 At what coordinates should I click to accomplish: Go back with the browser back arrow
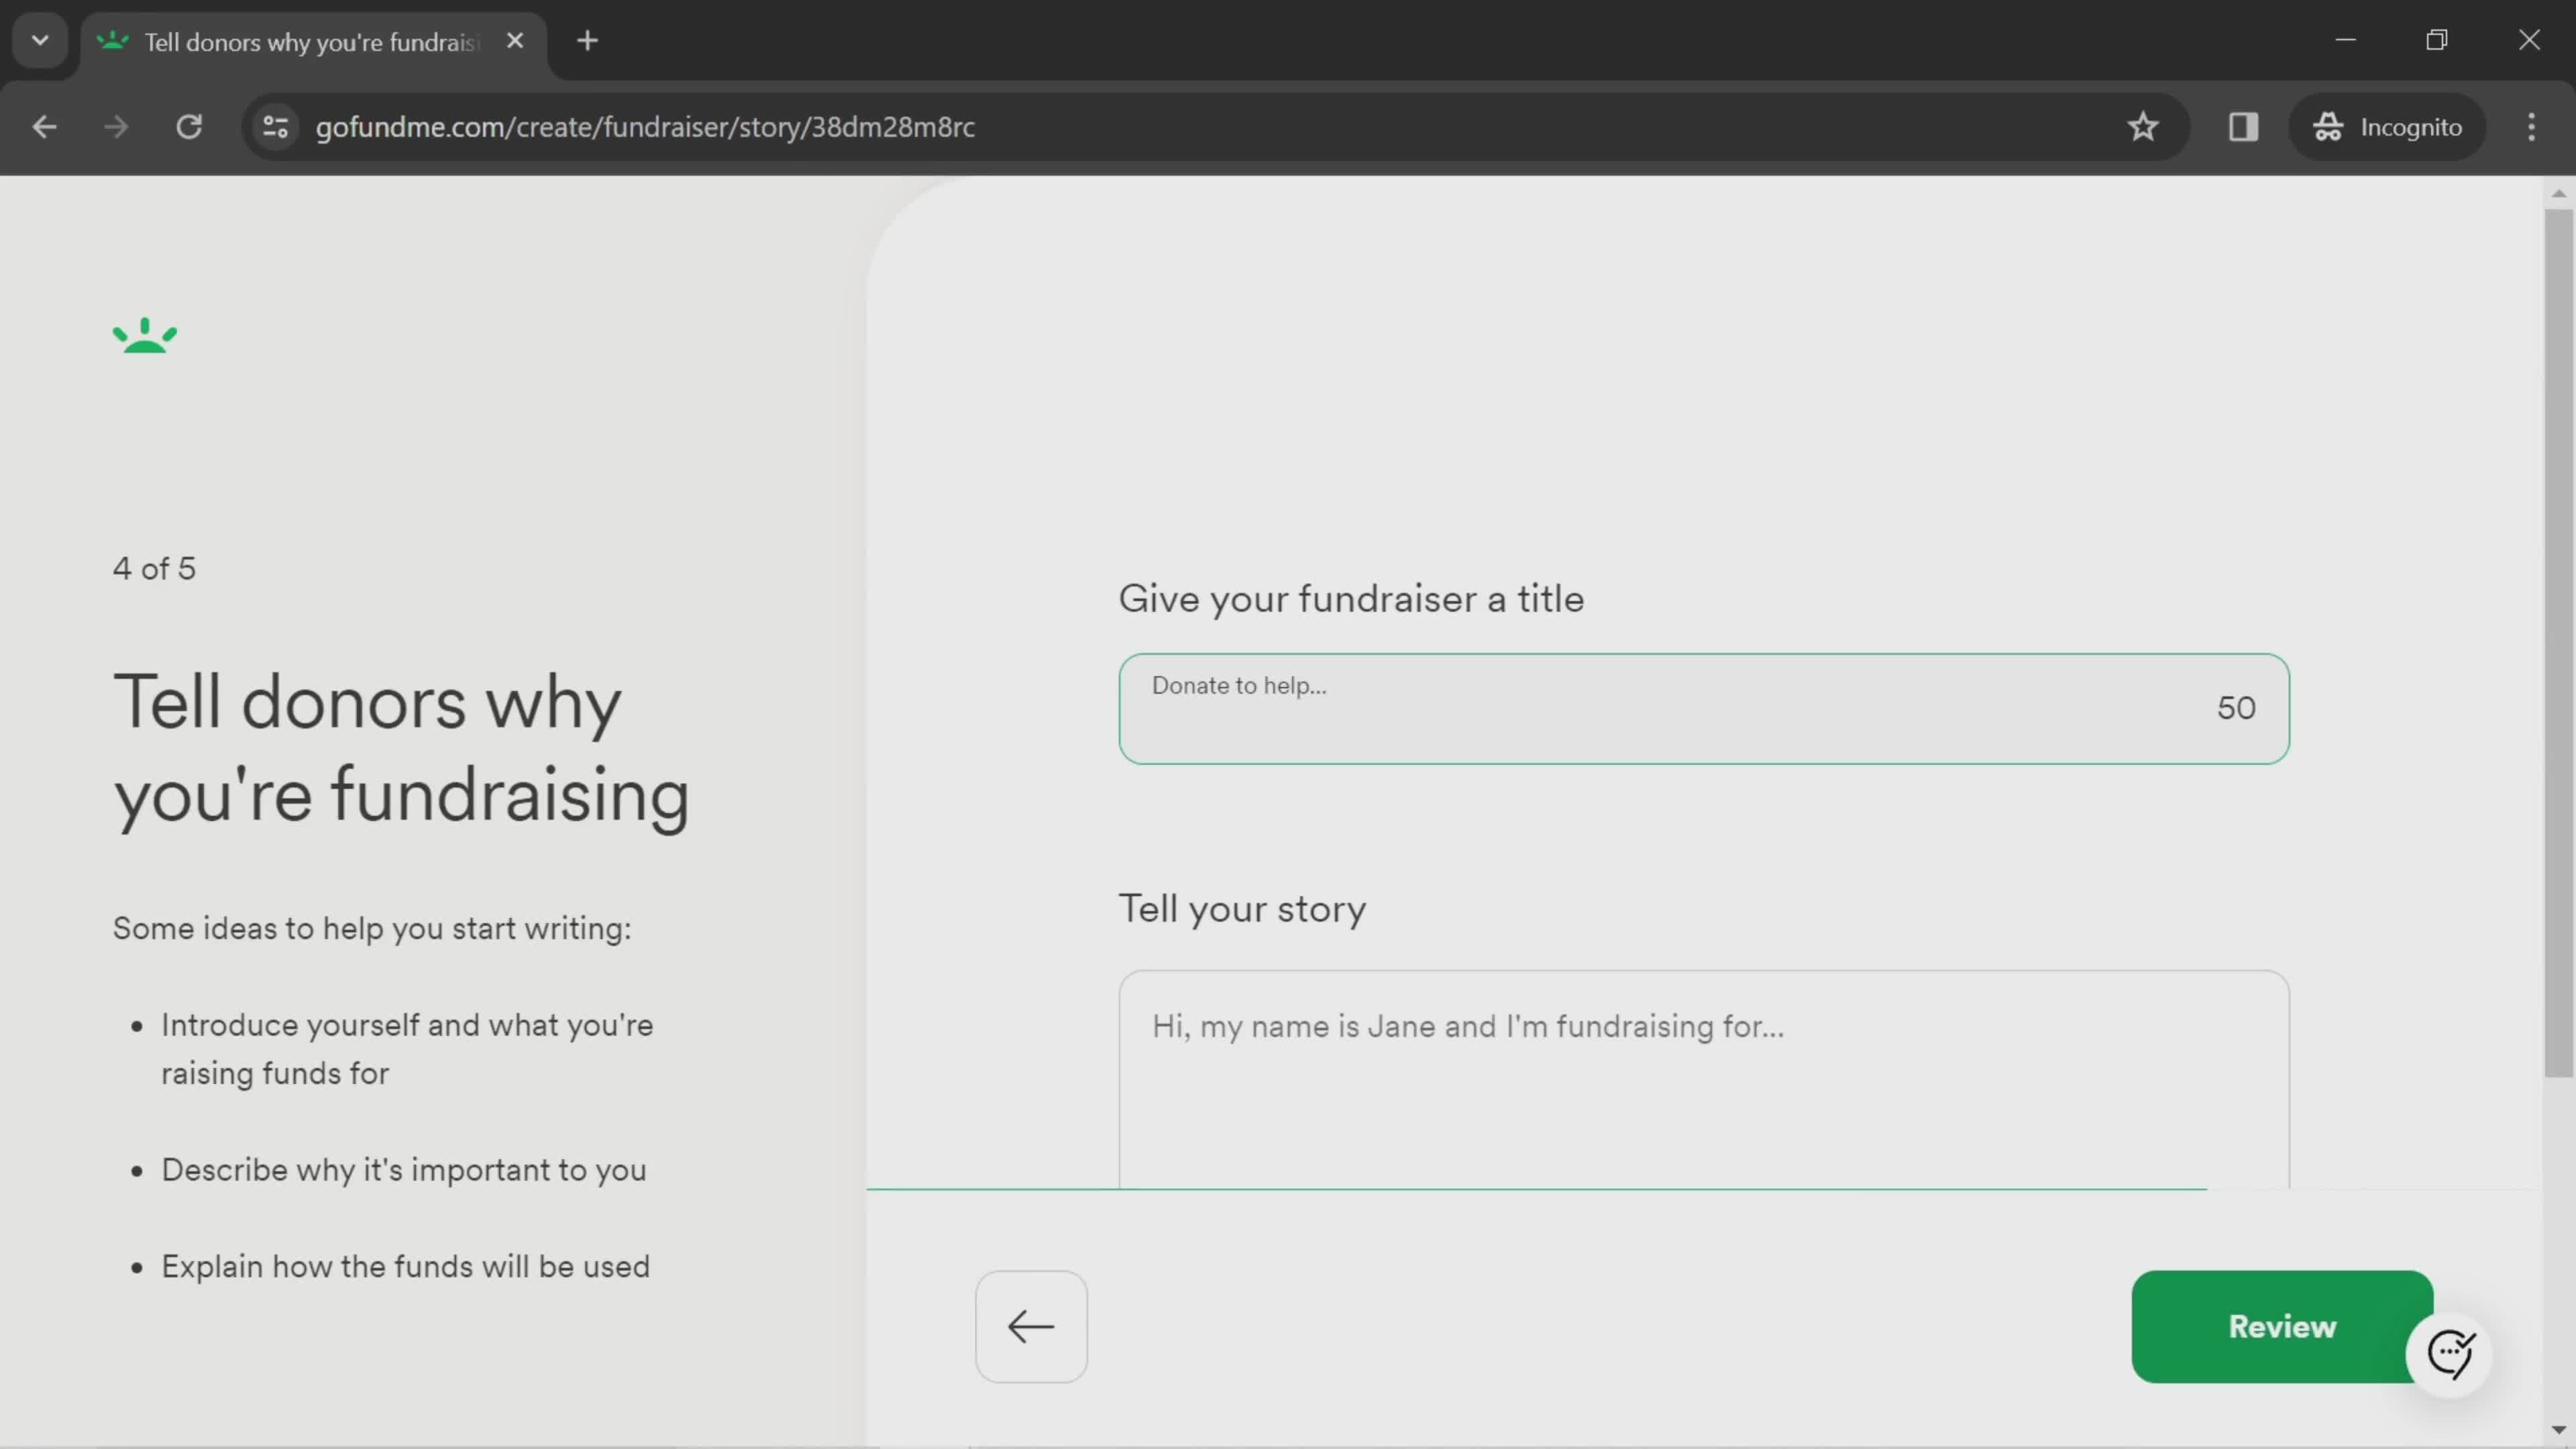point(44,127)
